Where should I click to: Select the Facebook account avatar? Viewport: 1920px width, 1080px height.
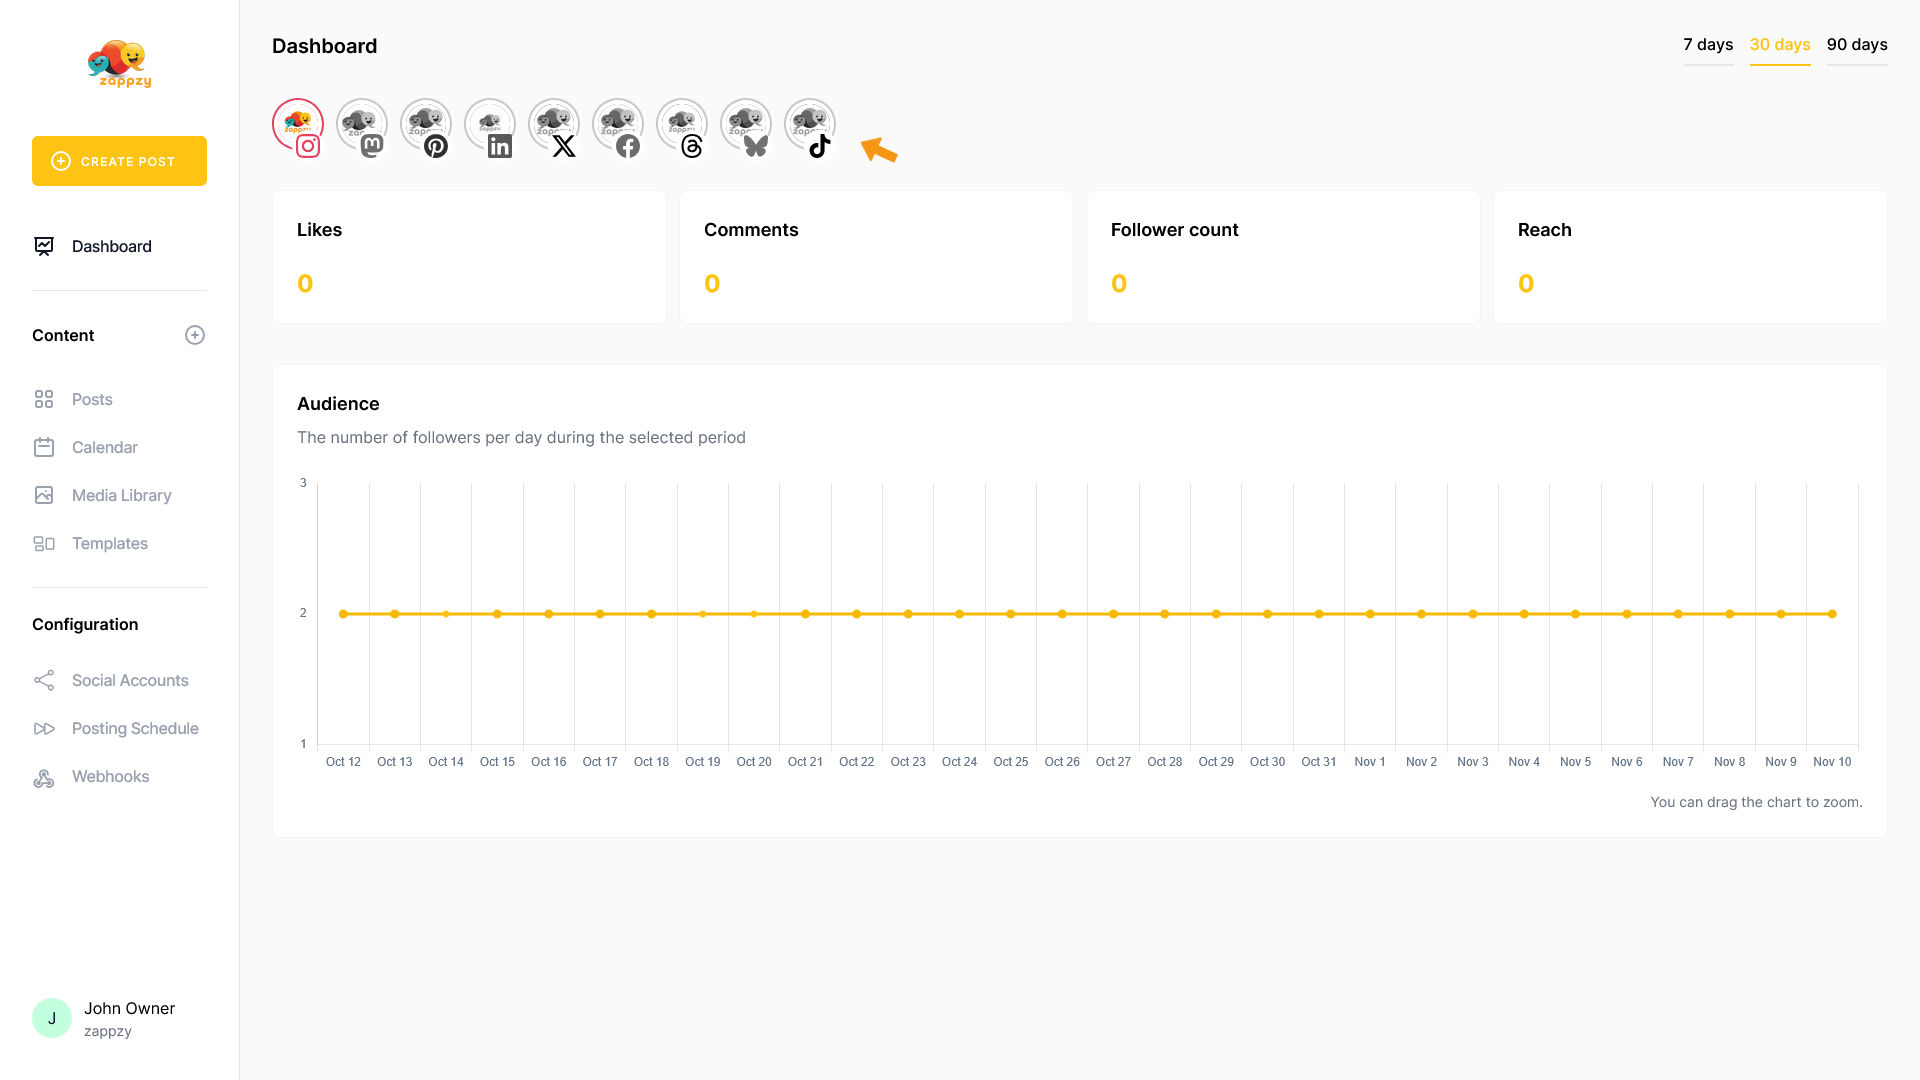pos(618,125)
